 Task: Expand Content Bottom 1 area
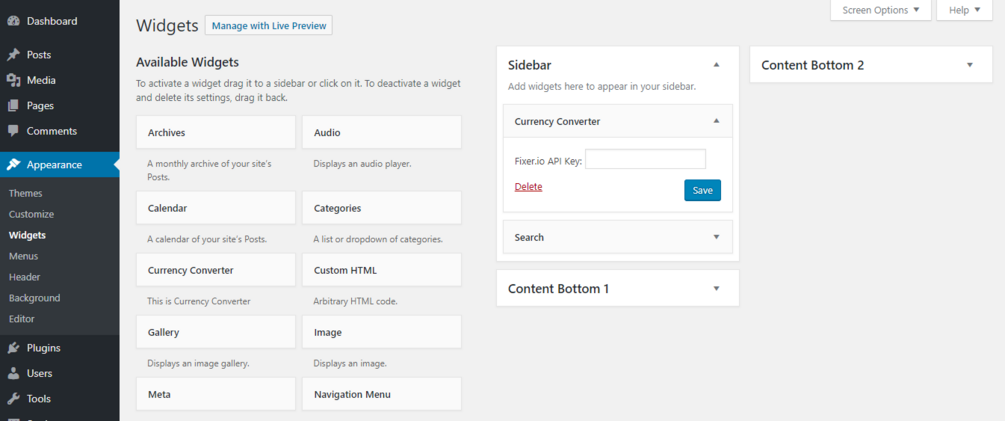click(716, 288)
